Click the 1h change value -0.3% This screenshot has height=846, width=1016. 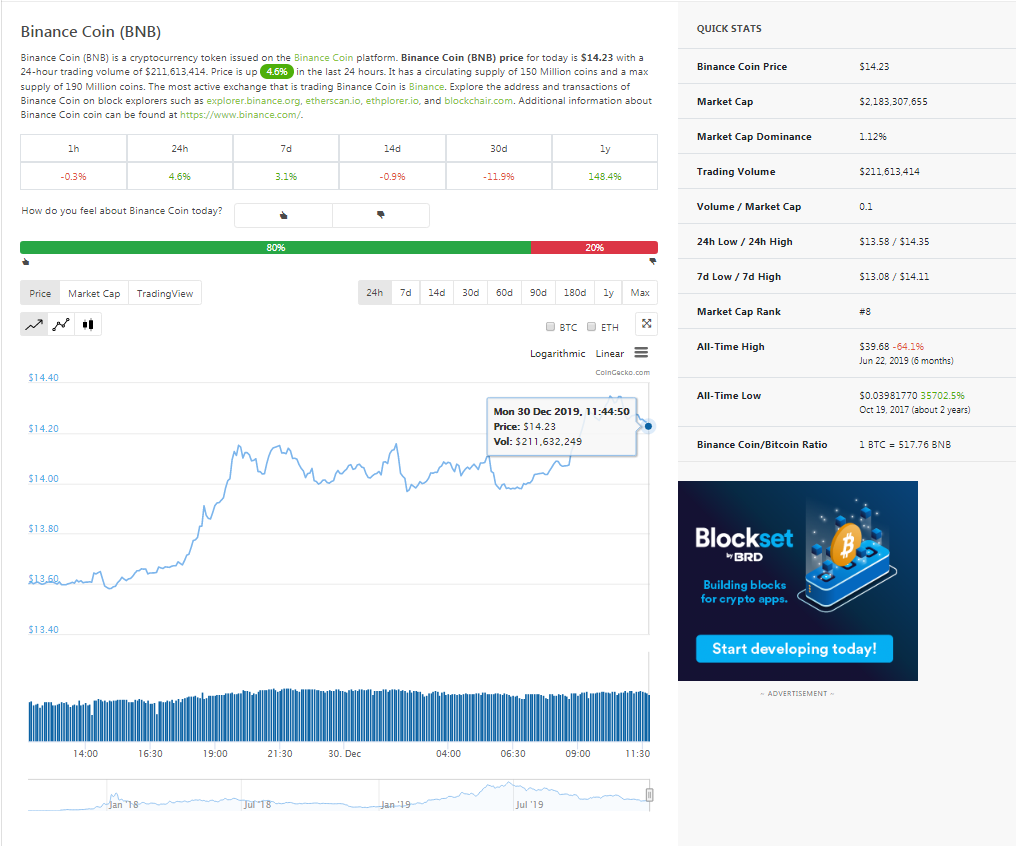[73, 176]
